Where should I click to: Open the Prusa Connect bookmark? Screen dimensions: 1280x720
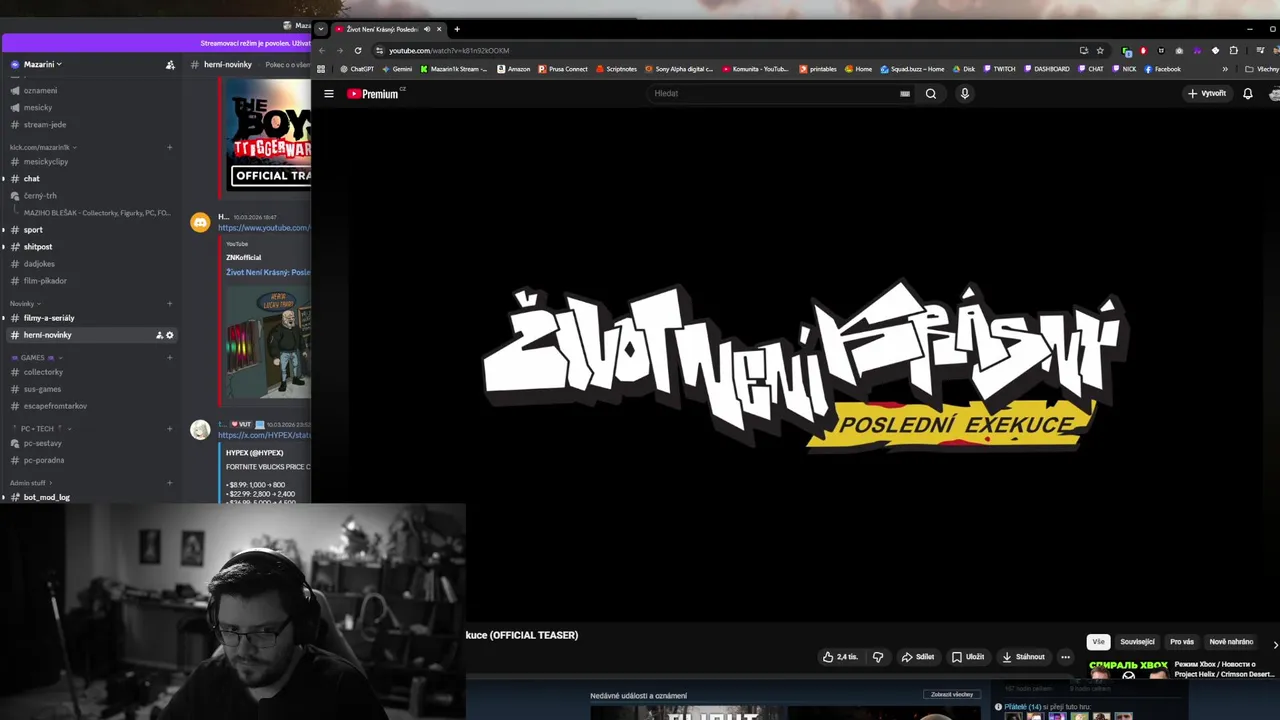[563, 69]
